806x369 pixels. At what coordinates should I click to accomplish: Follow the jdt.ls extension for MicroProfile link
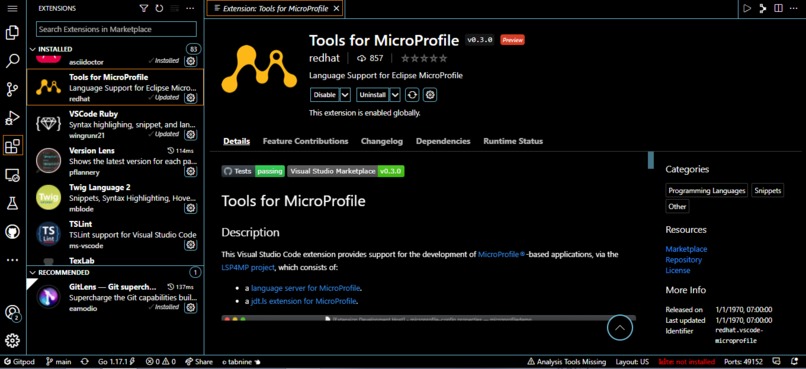click(304, 301)
